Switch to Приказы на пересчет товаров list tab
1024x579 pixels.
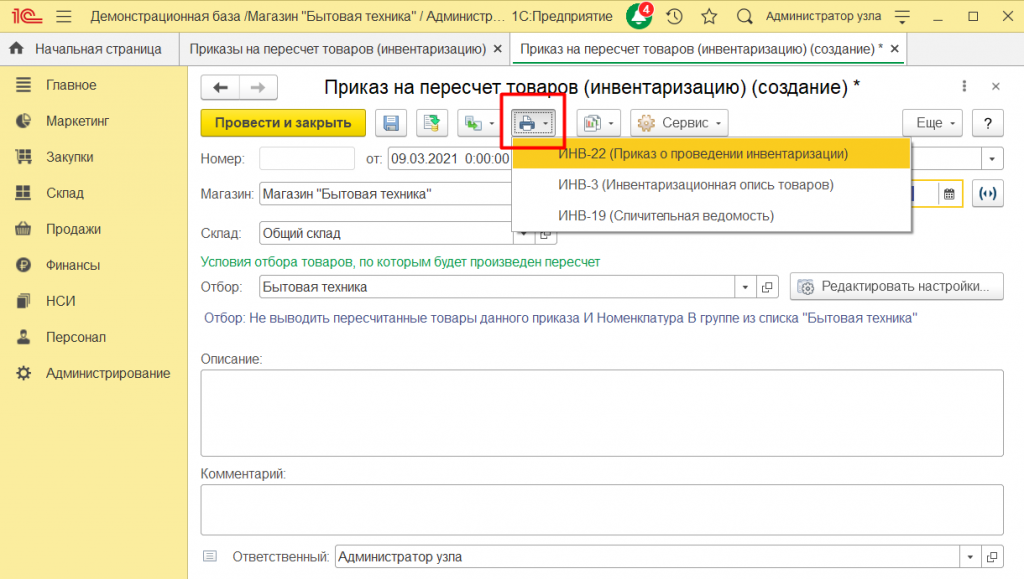click(338, 49)
